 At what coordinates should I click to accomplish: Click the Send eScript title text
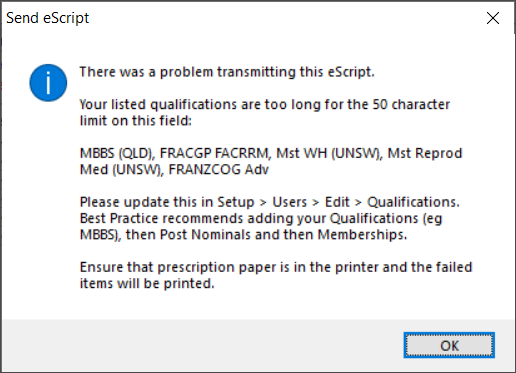(48, 18)
